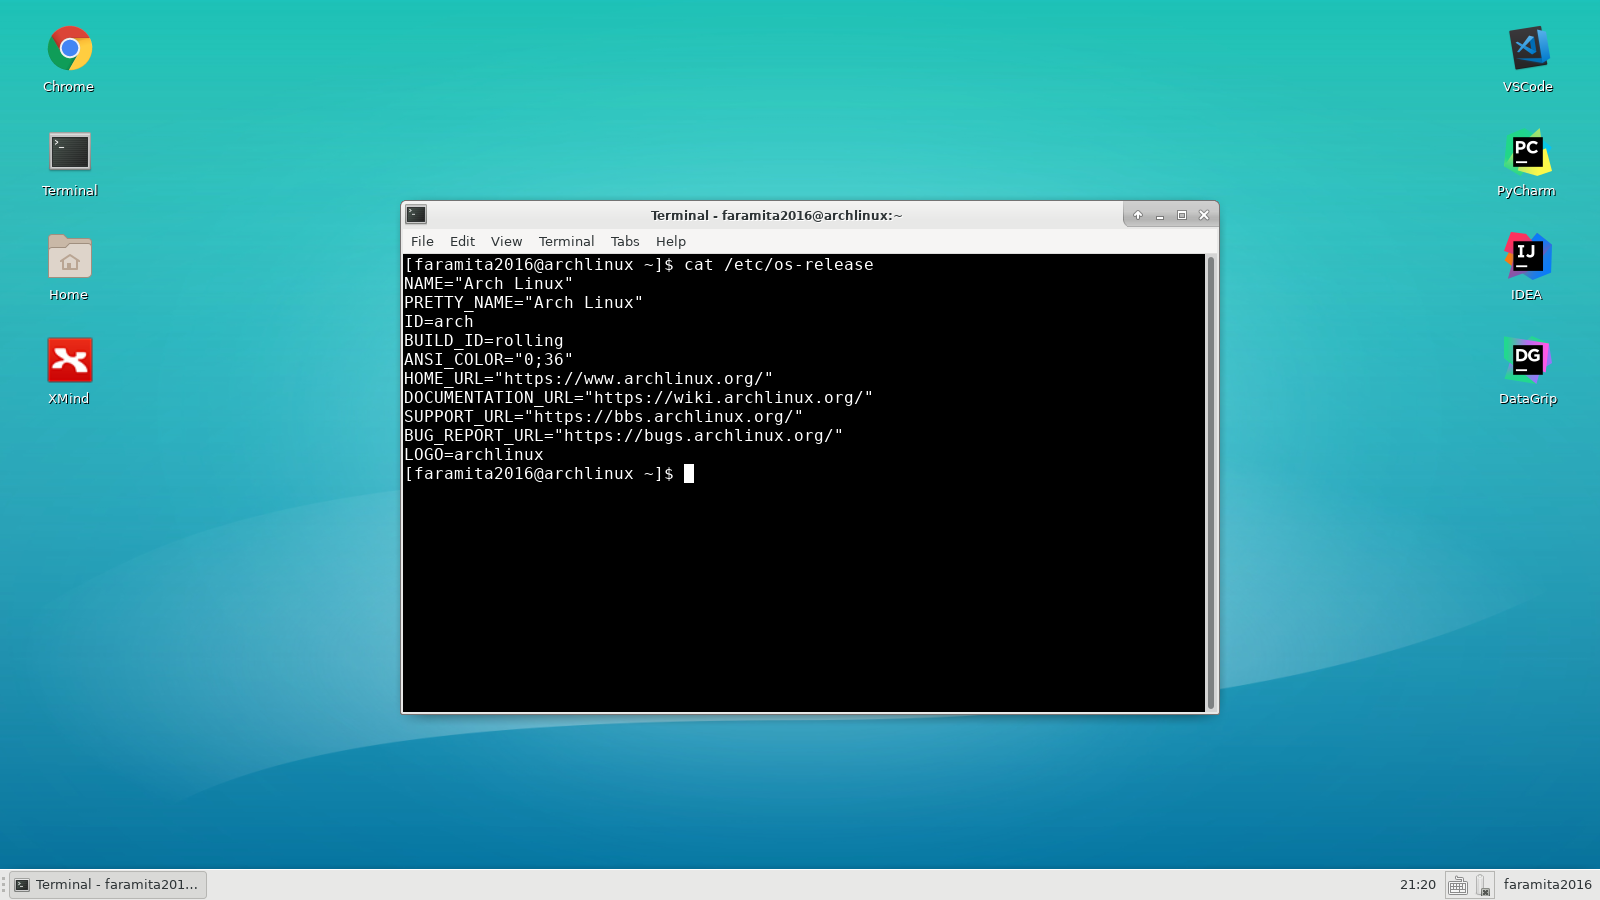Open the Help menu
Screen dimensions: 1600x900
point(671,241)
